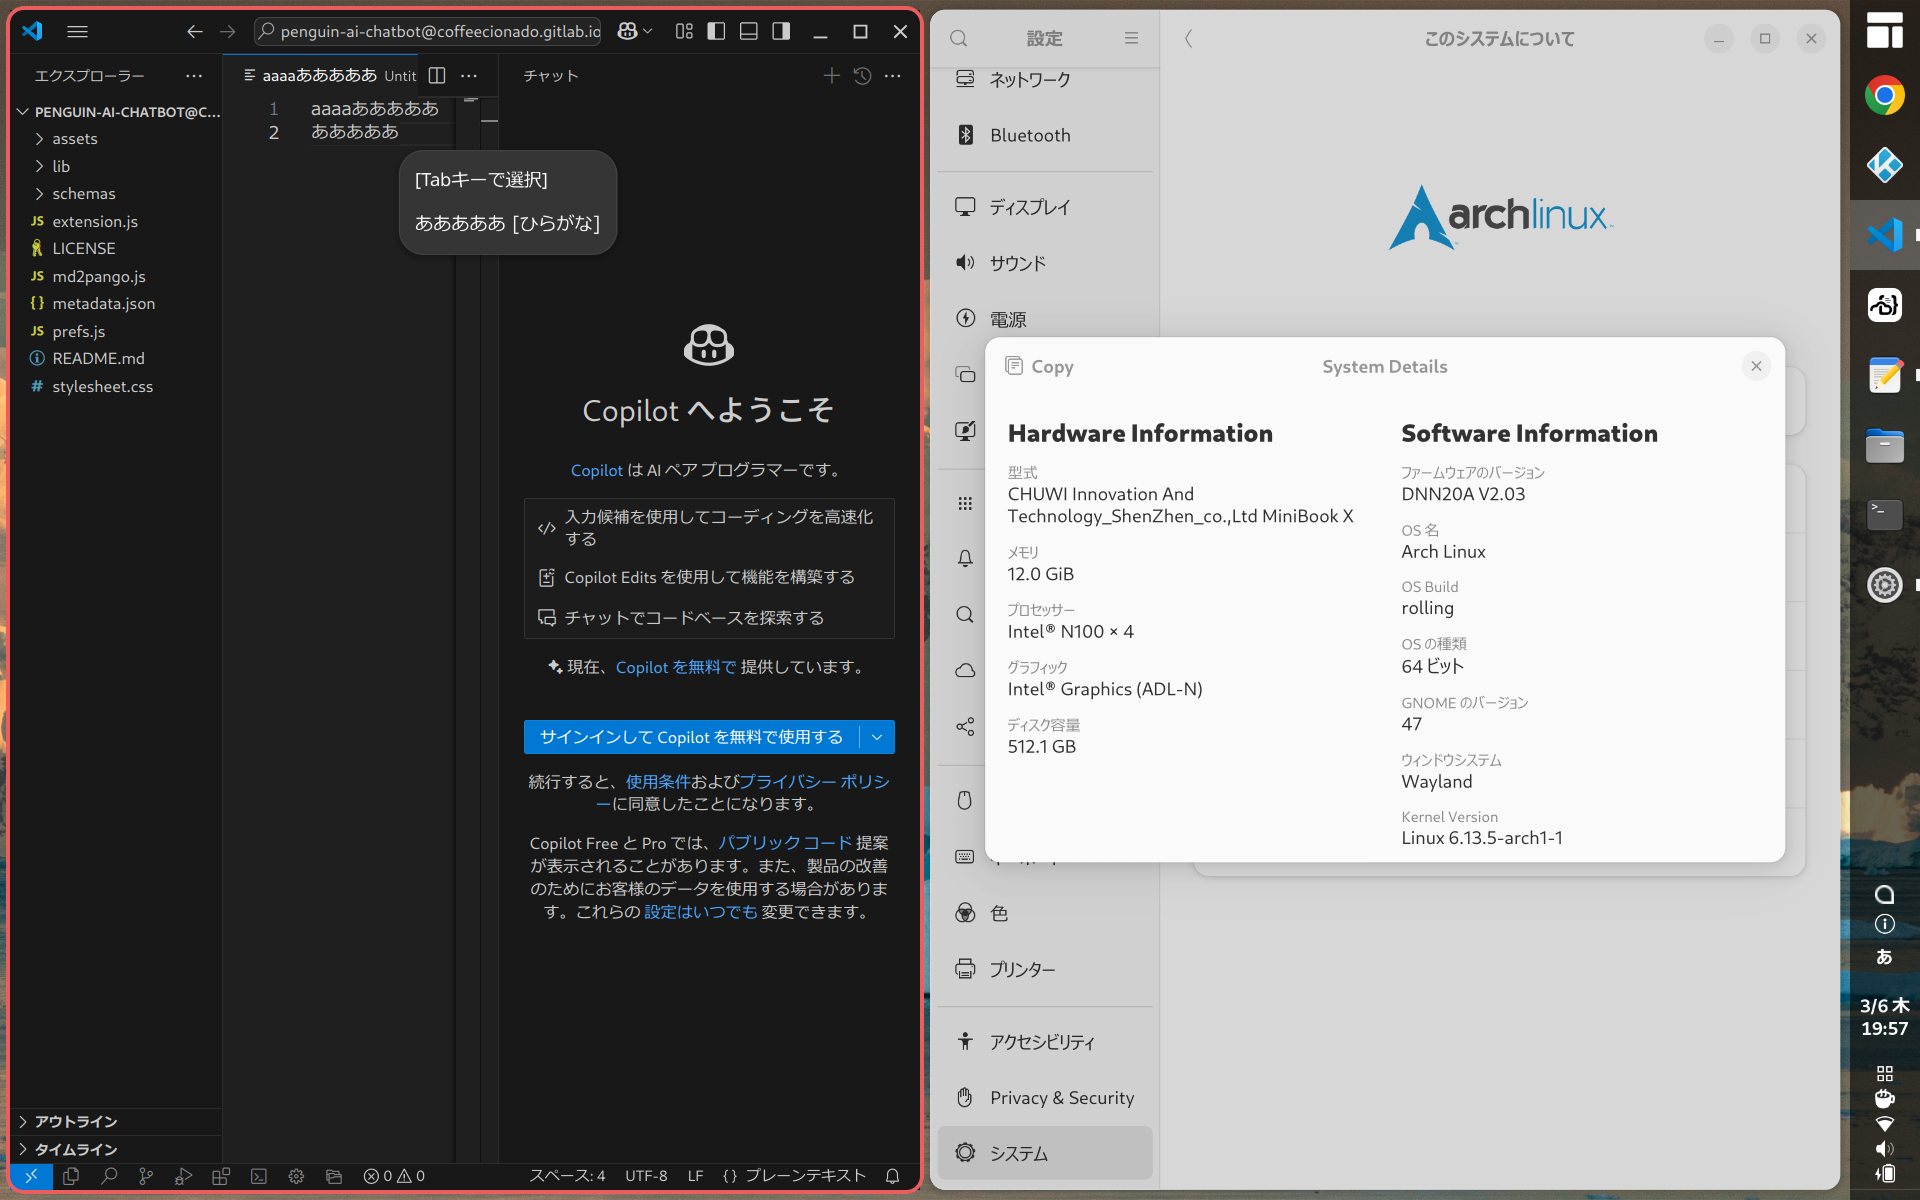Click the サインインして Copilot を無料で使用する button
Screen dimensions: 1920x1200
[x=691, y=737]
